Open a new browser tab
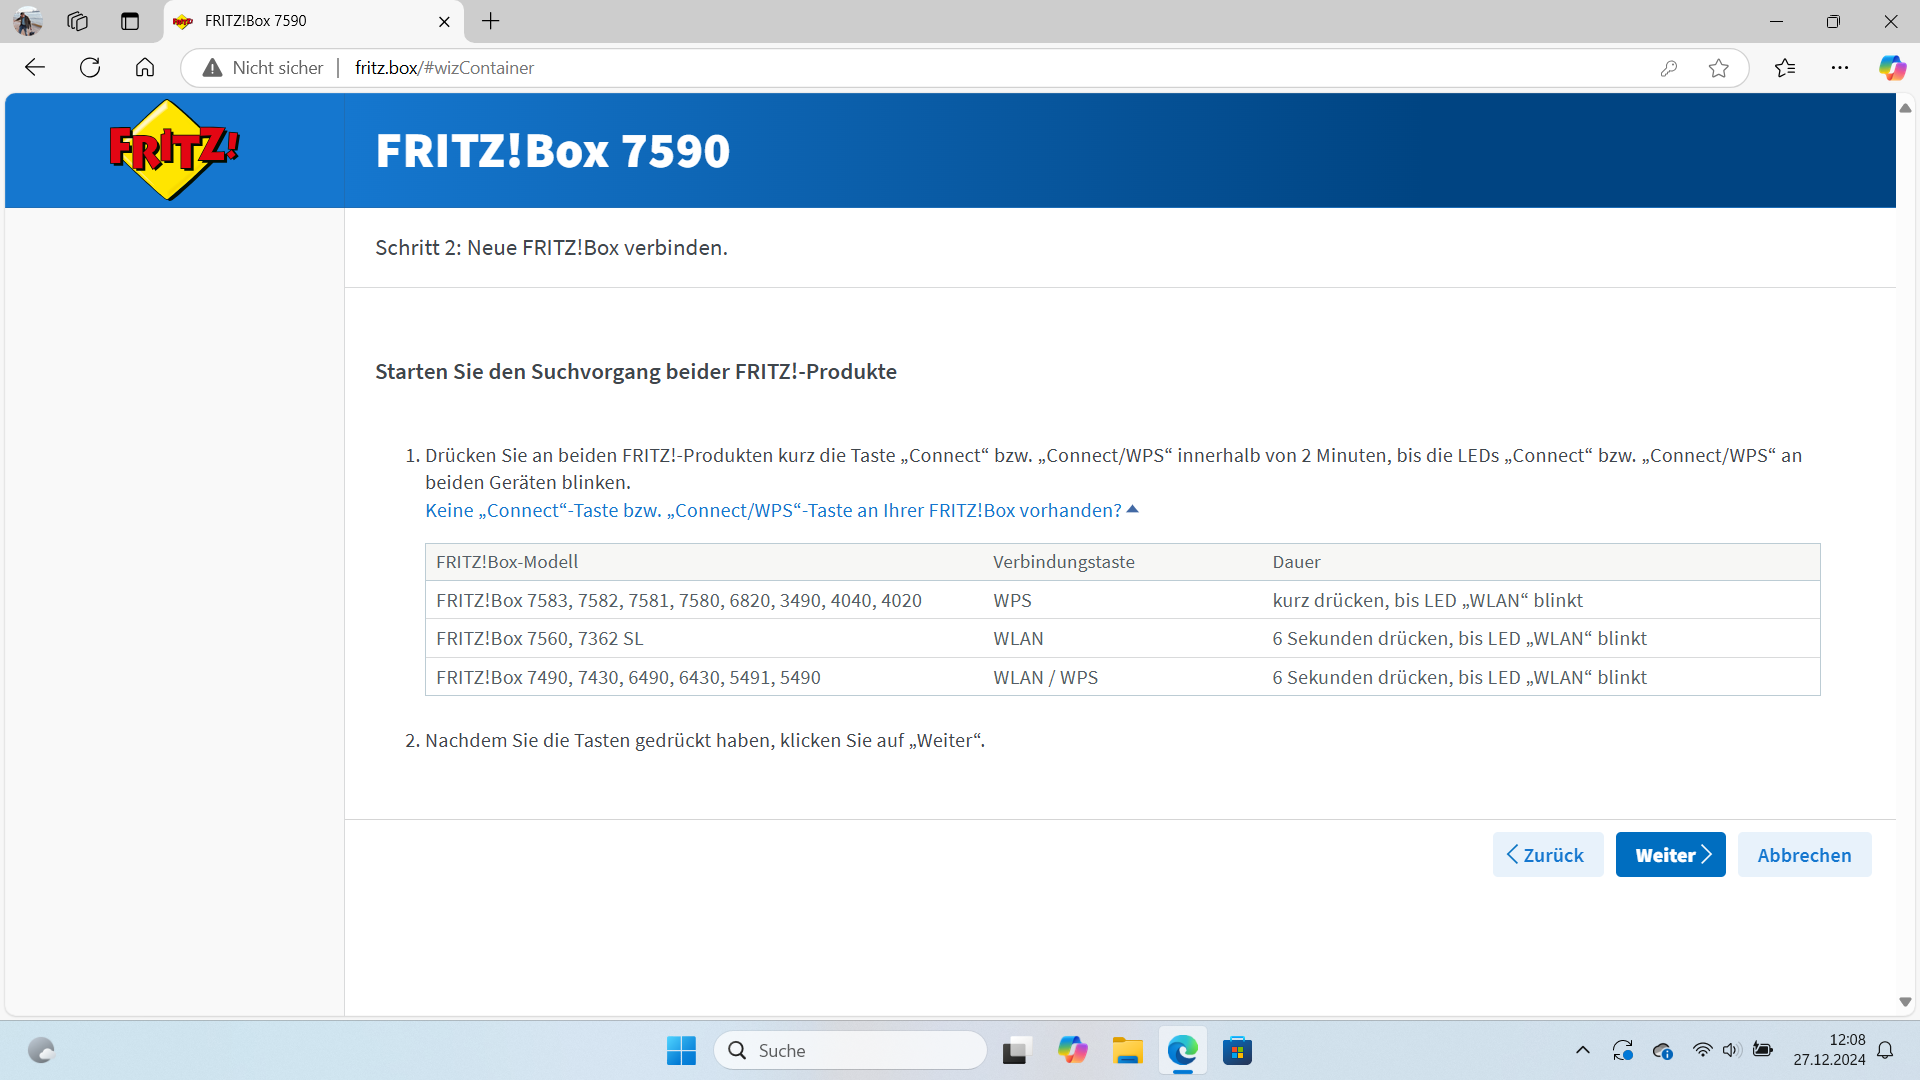 tap(490, 21)
